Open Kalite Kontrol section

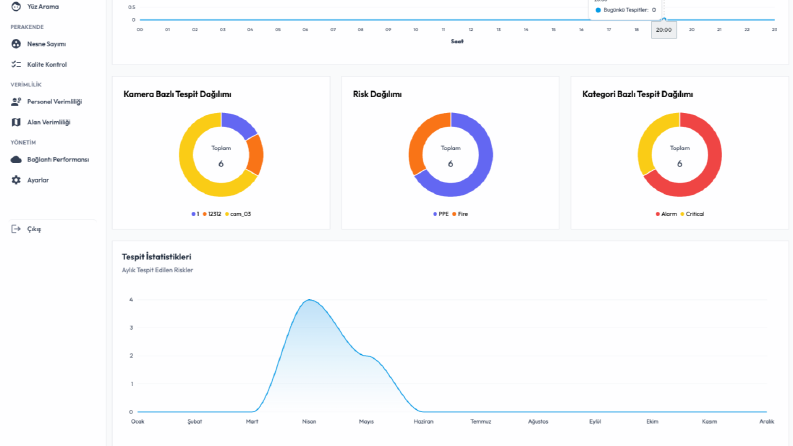(47, 64)
